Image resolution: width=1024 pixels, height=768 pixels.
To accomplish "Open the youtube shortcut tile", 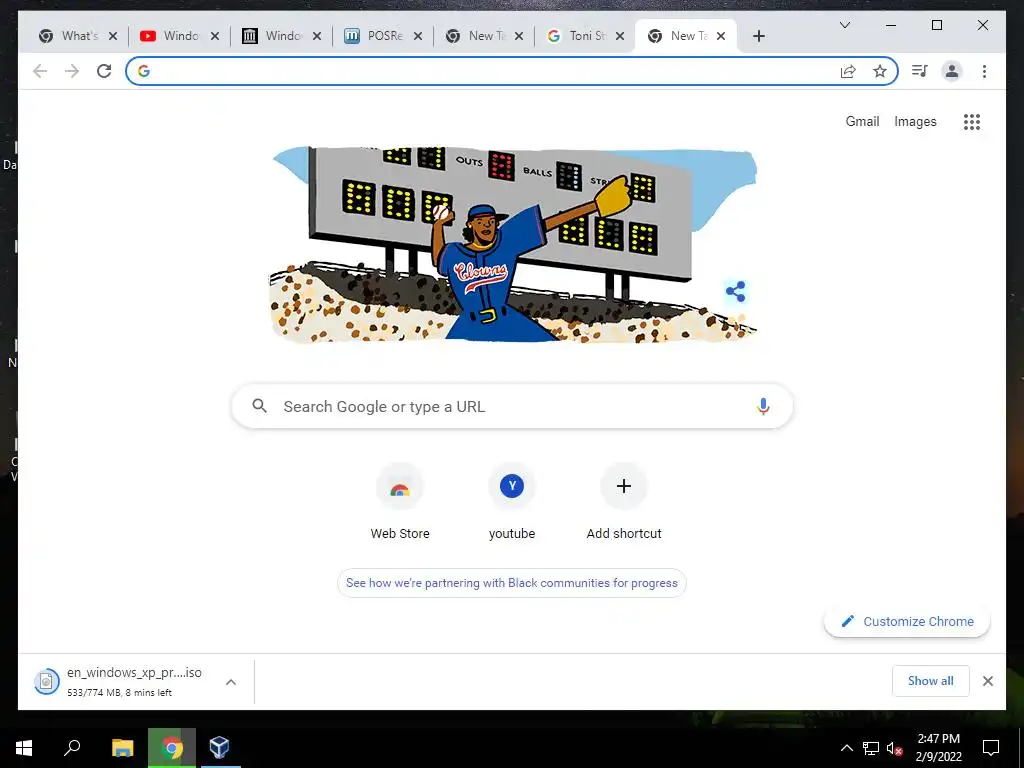I will pyautogui.click(x=512, y=502).
